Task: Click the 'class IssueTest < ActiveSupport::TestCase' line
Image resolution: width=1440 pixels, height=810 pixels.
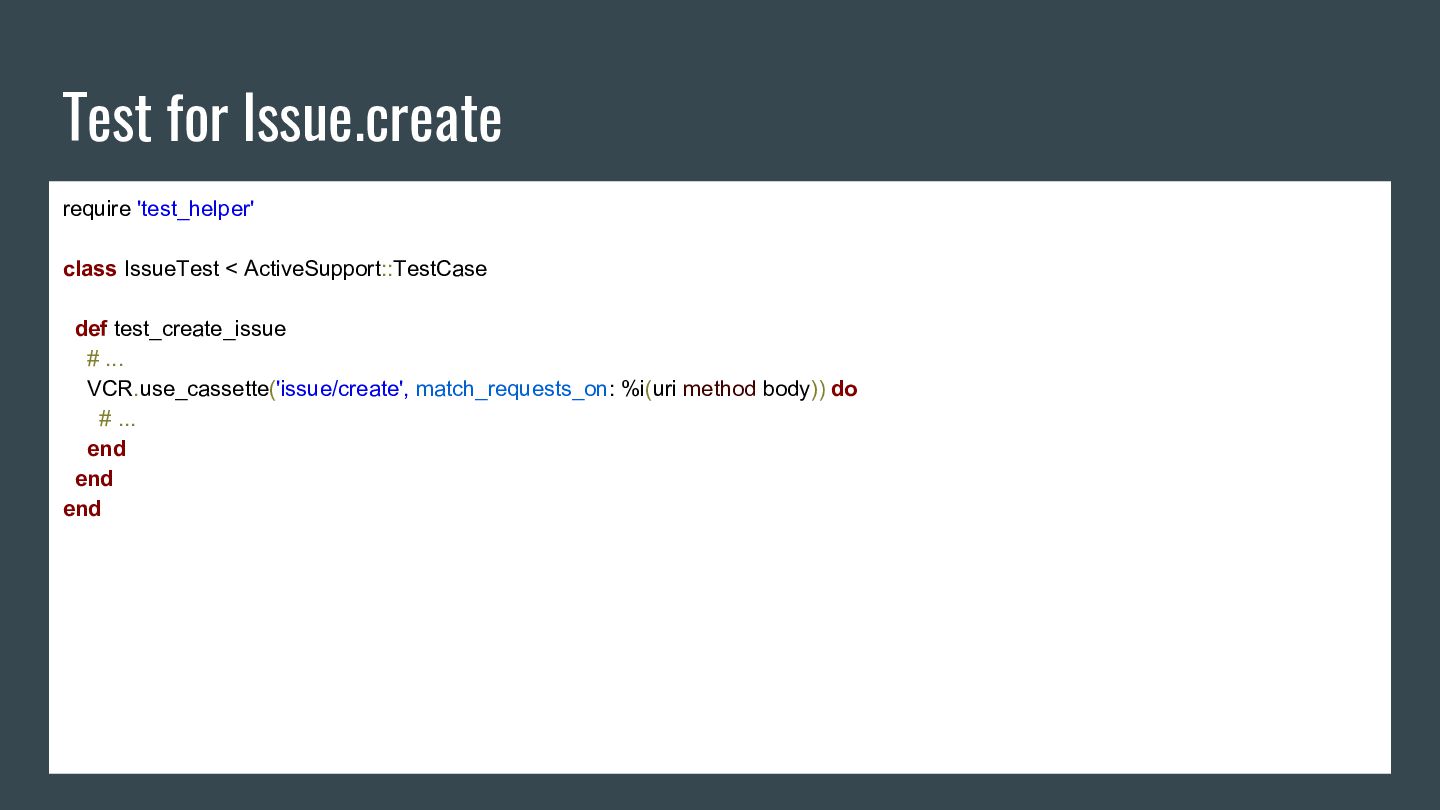Action: point(275,269)
